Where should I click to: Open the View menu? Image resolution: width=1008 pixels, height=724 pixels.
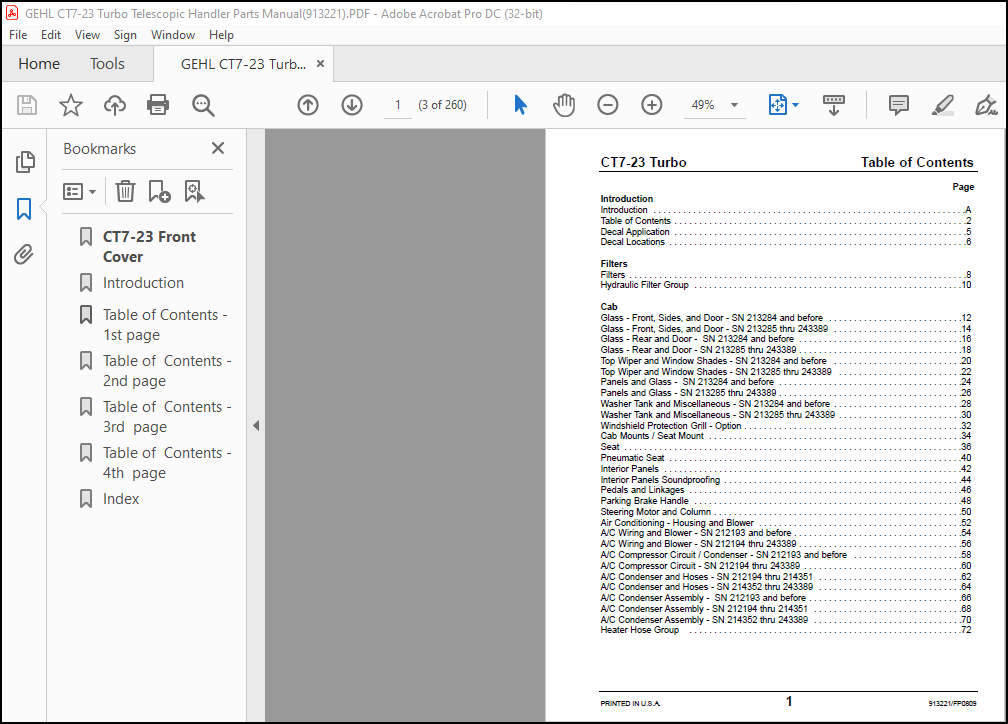(87, 35)
